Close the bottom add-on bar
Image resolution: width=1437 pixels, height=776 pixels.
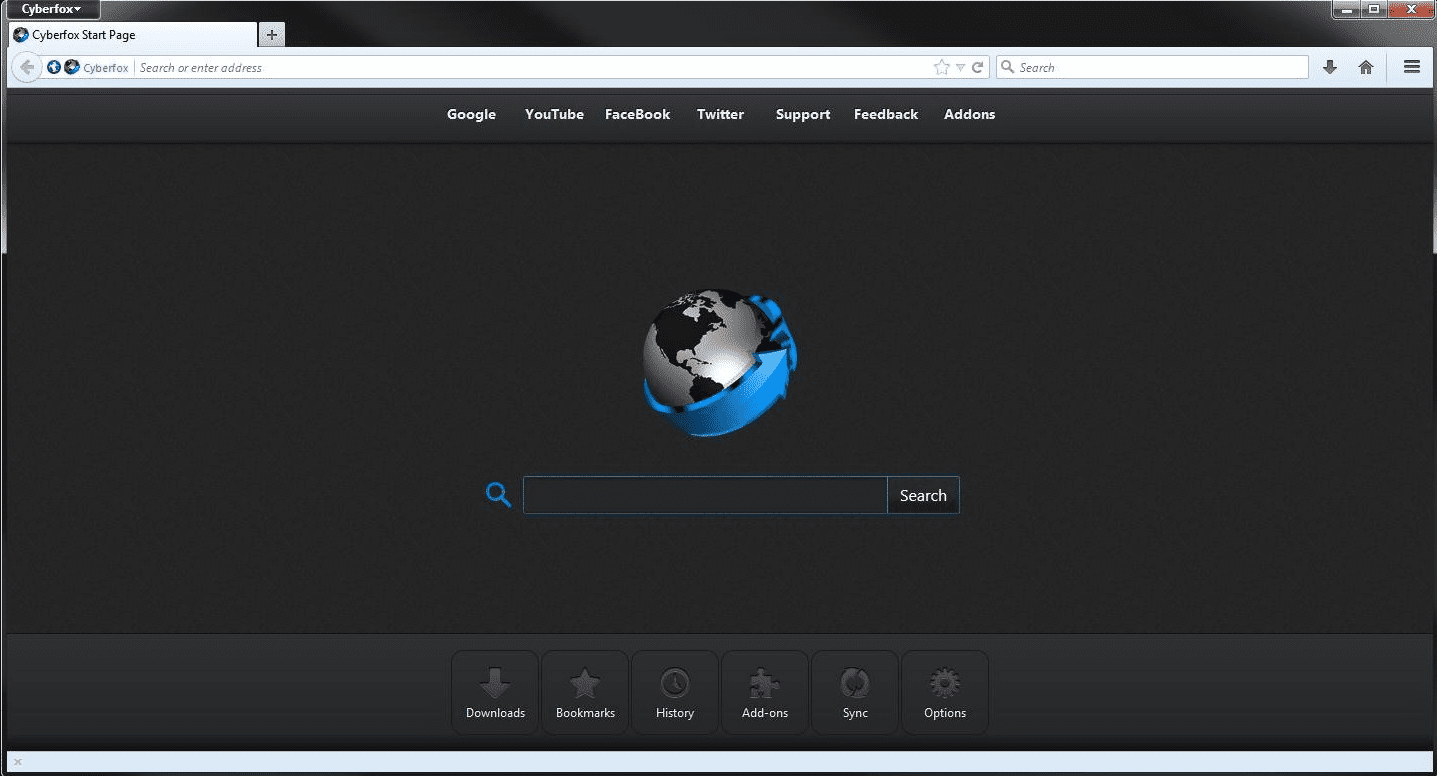[17, 762]
